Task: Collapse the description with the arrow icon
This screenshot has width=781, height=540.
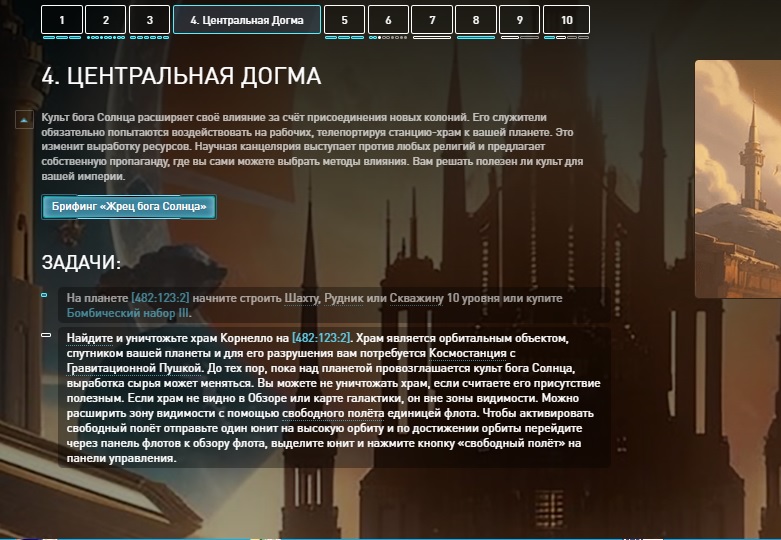Action: click(x=24, y=120)
